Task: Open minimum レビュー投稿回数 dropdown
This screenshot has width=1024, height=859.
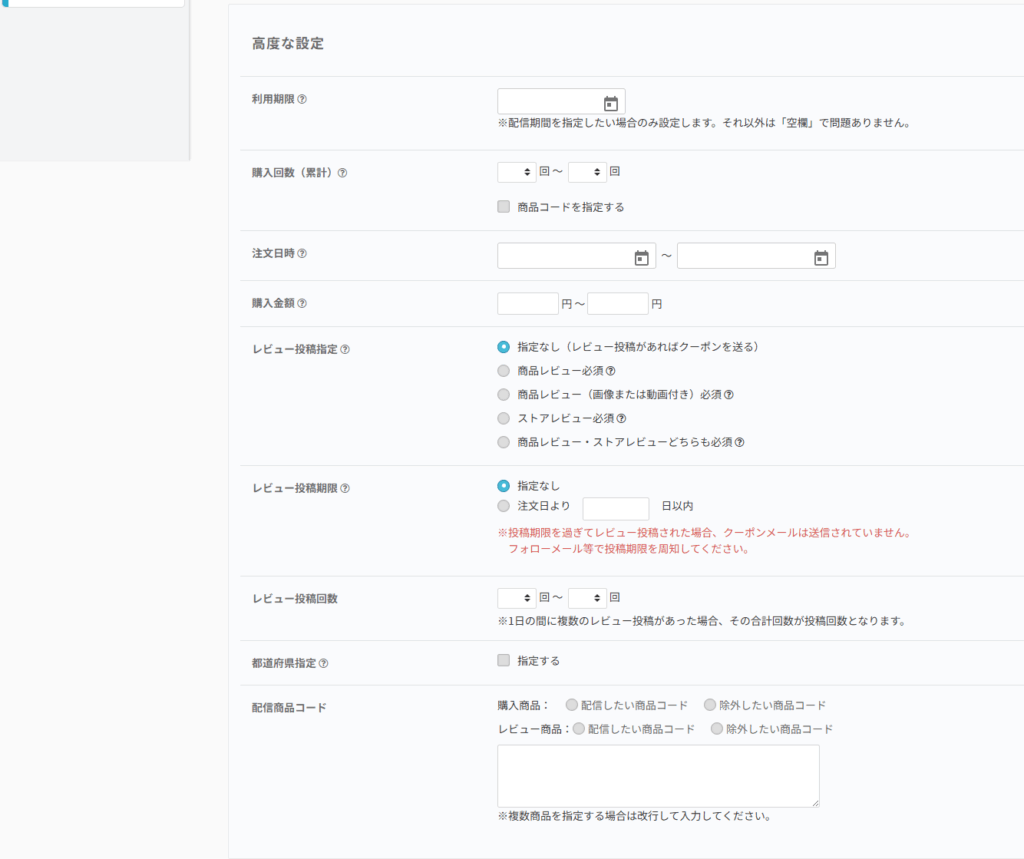Action: (x=516, y=598)
